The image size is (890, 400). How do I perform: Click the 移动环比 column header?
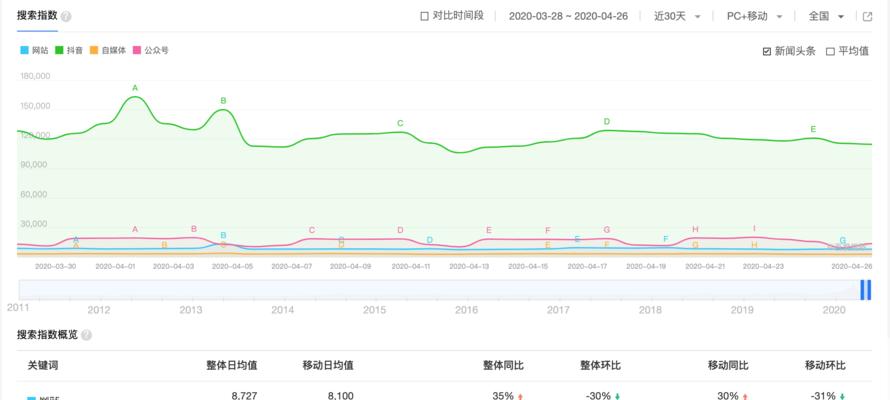click(825, 366)
